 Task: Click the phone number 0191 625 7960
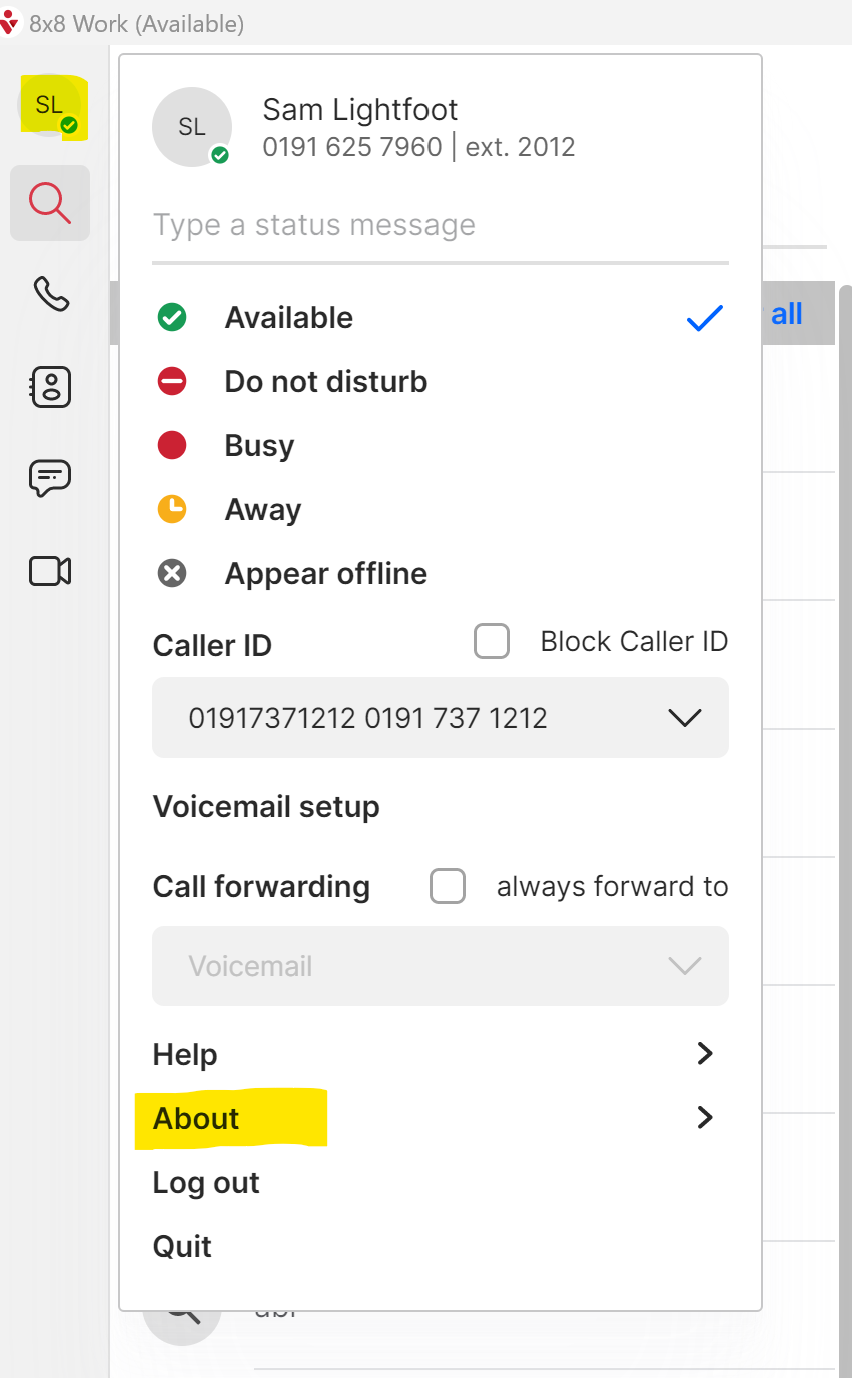click(x=352, y=147)
